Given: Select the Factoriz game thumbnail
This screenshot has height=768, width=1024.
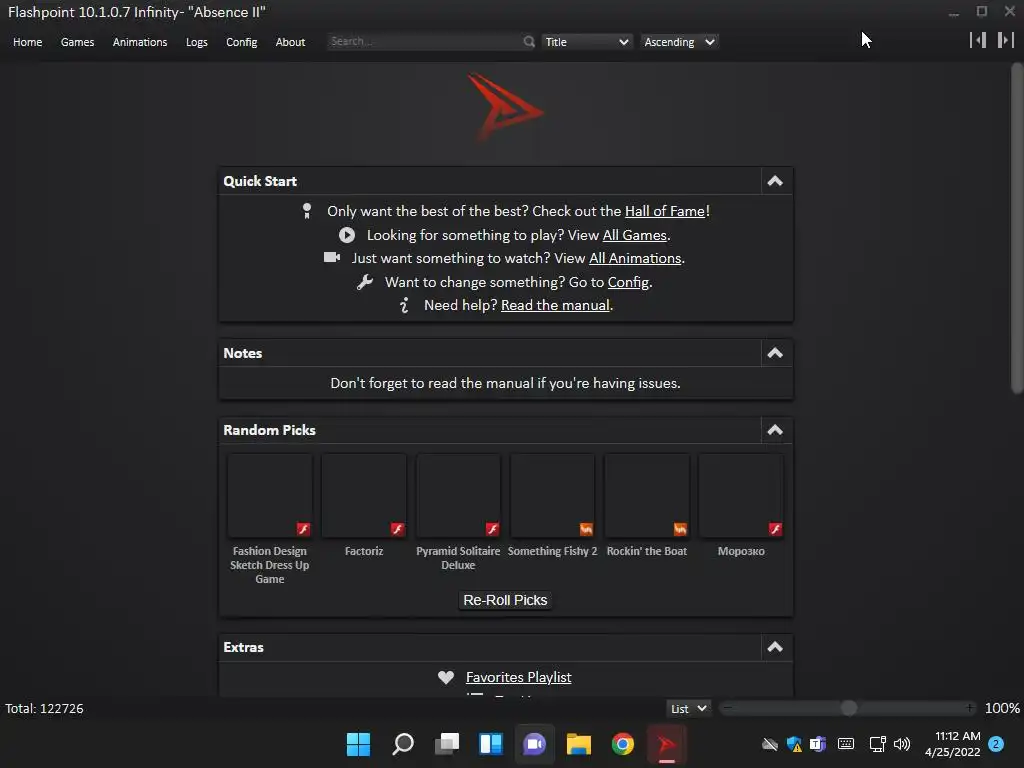Looking at the screenshot, I should [x=364, y=496].
